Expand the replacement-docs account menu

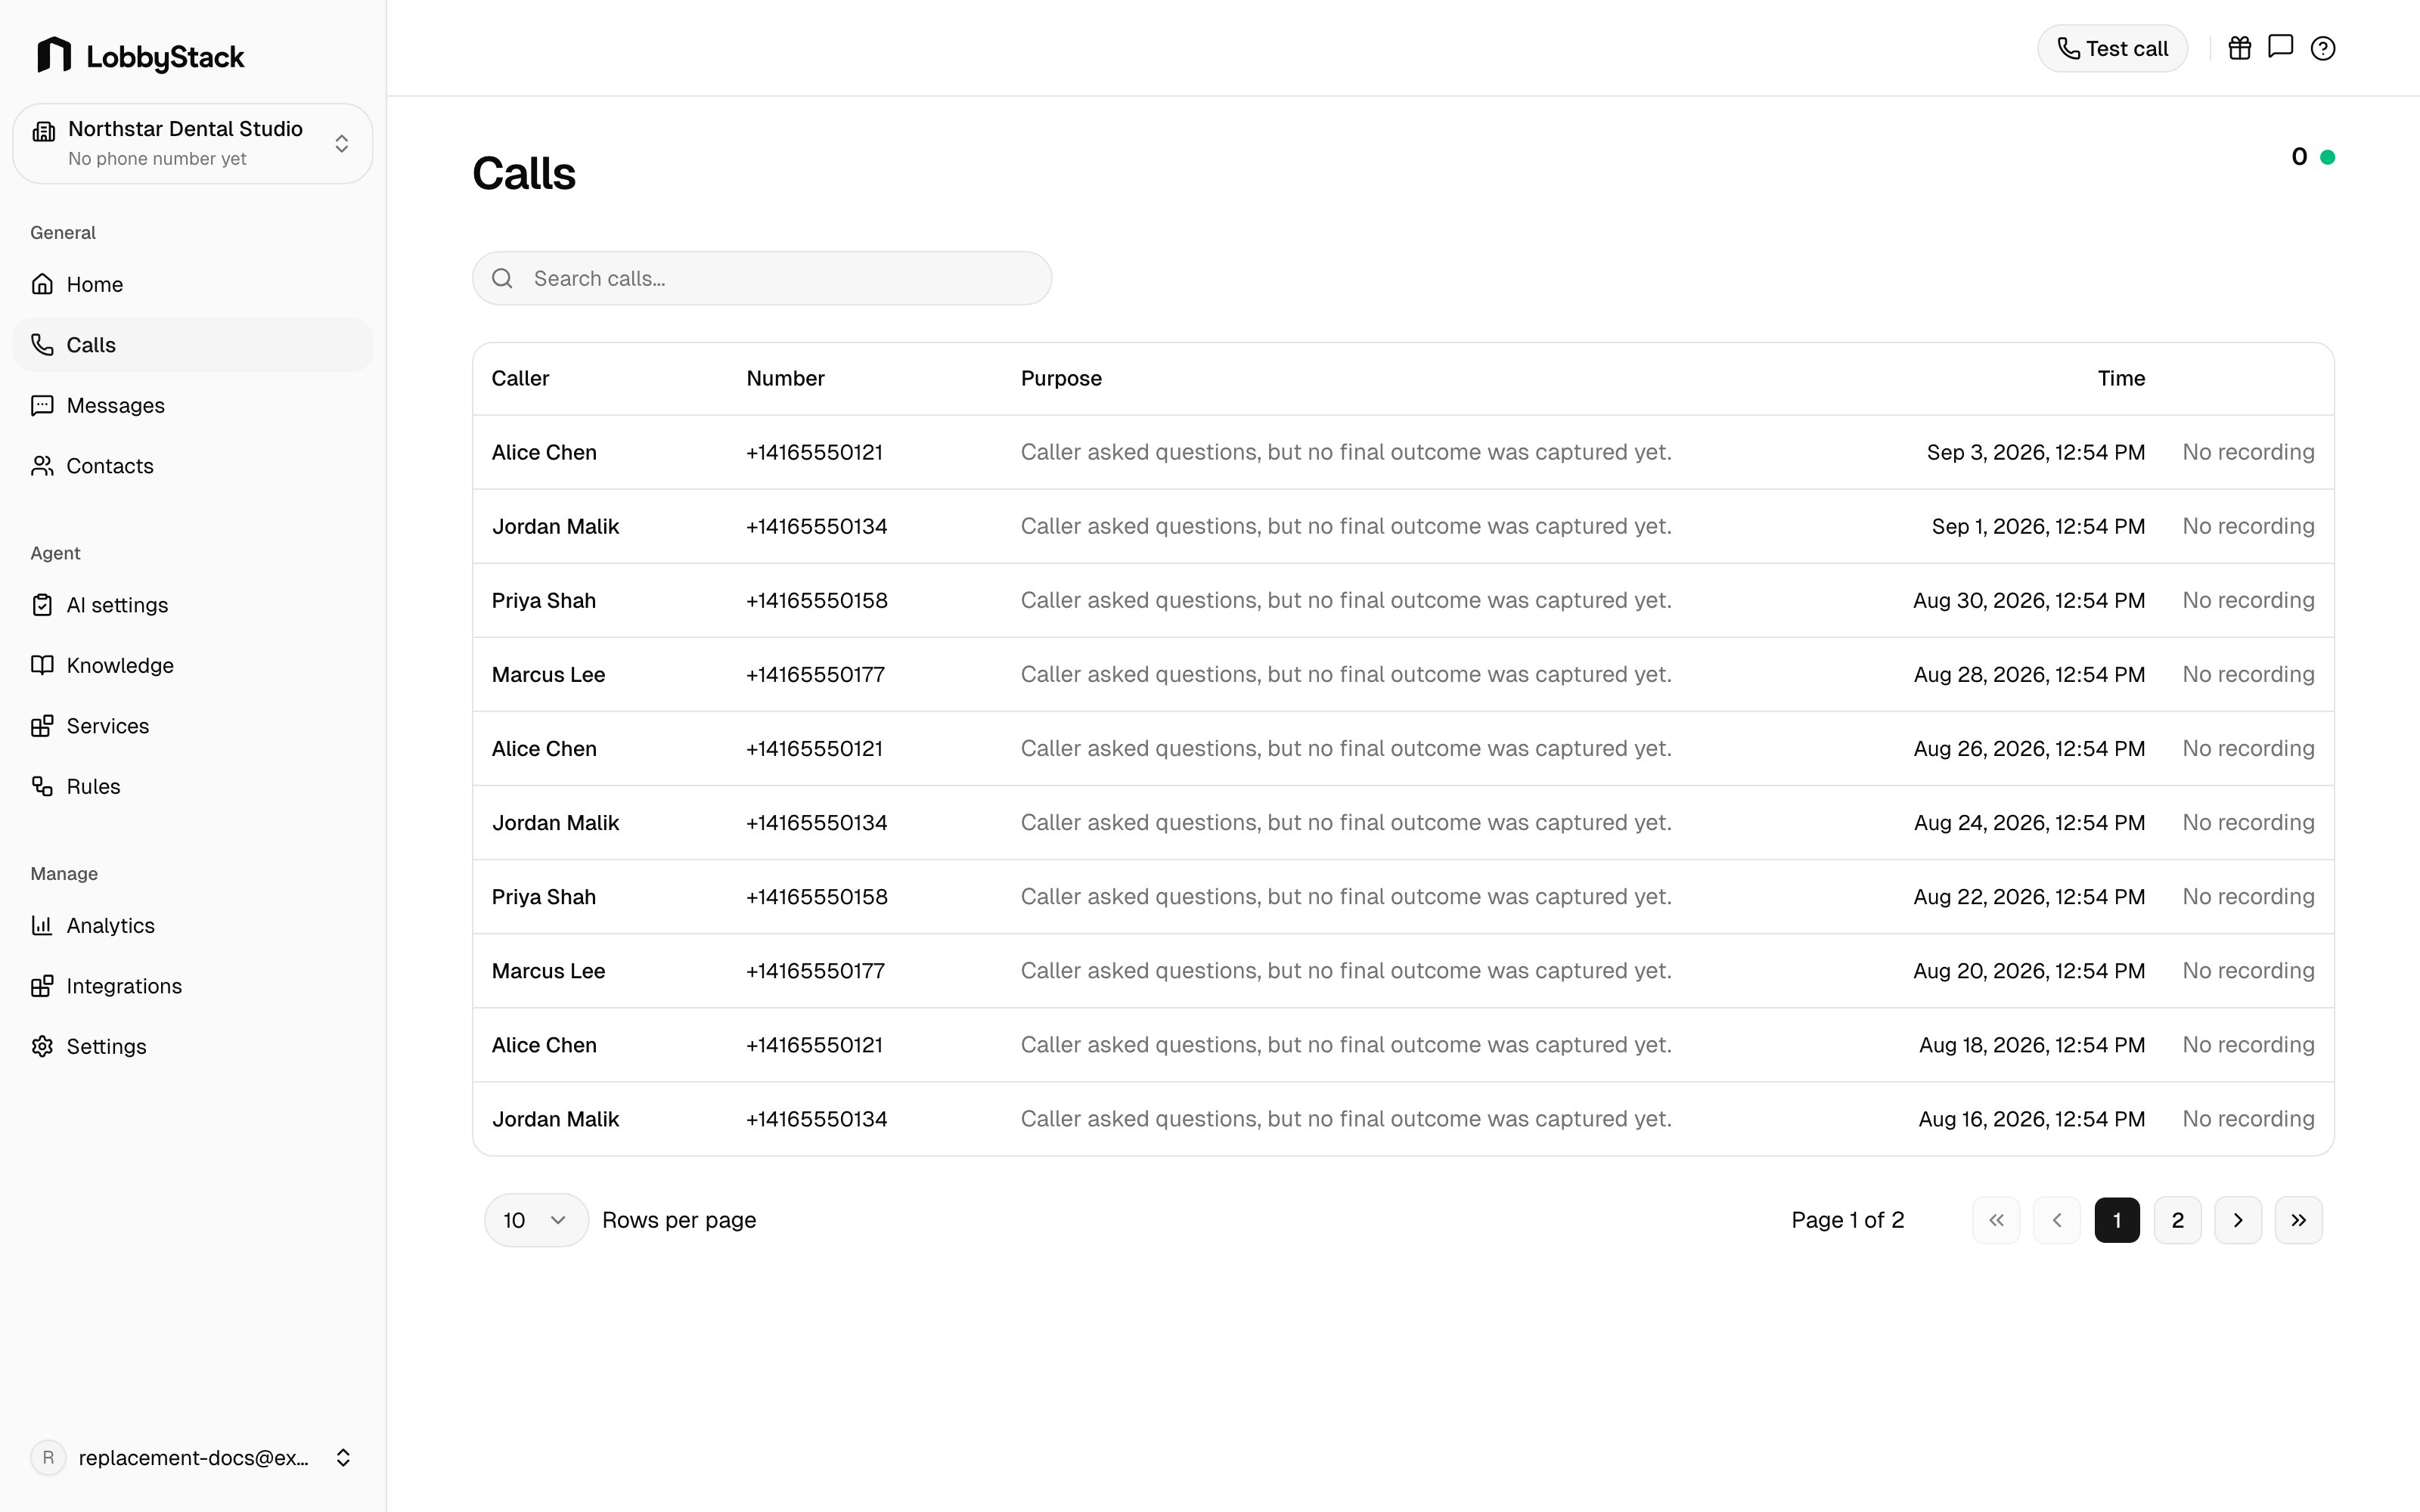click(192, 1457)
